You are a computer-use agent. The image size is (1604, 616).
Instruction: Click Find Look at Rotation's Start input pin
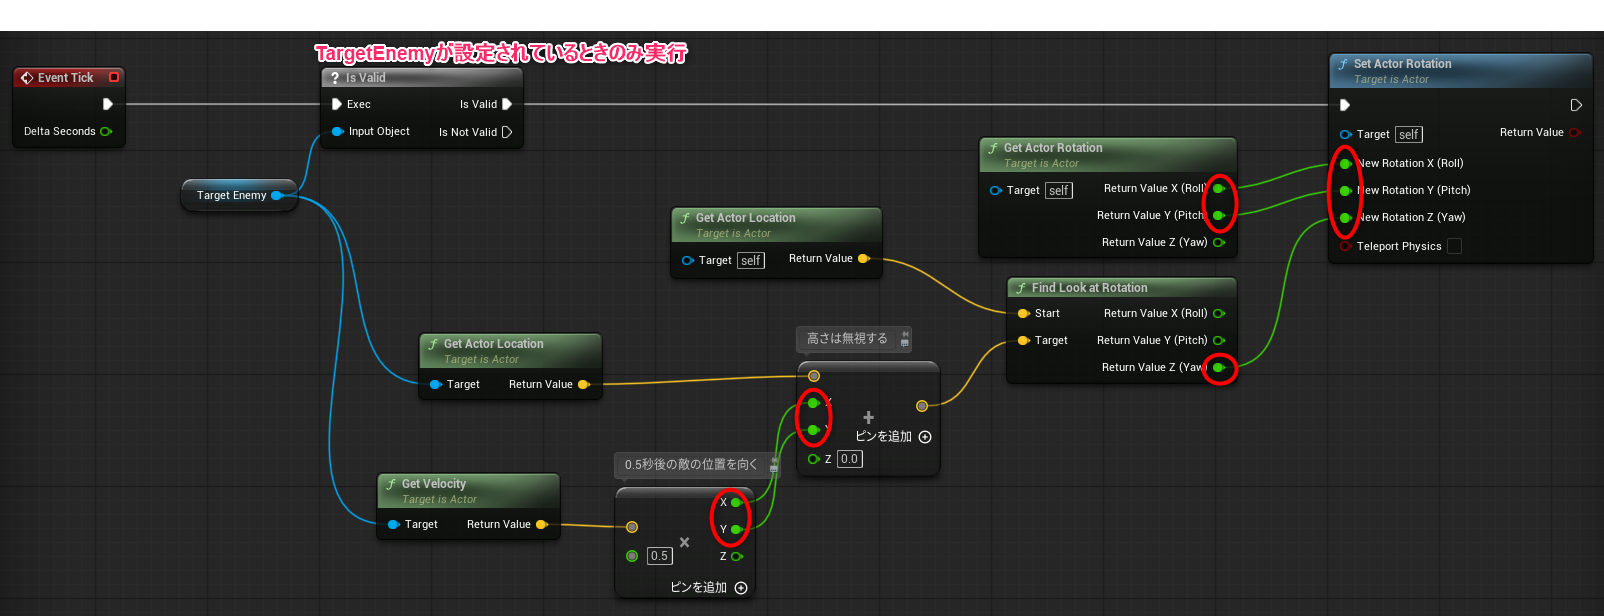[x=1023, y=313]
